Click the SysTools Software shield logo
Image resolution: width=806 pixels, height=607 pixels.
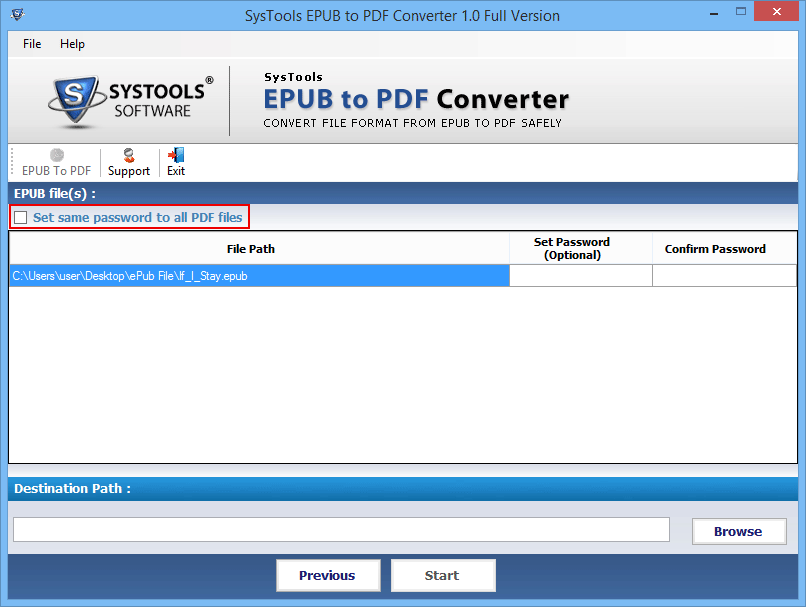76,100
